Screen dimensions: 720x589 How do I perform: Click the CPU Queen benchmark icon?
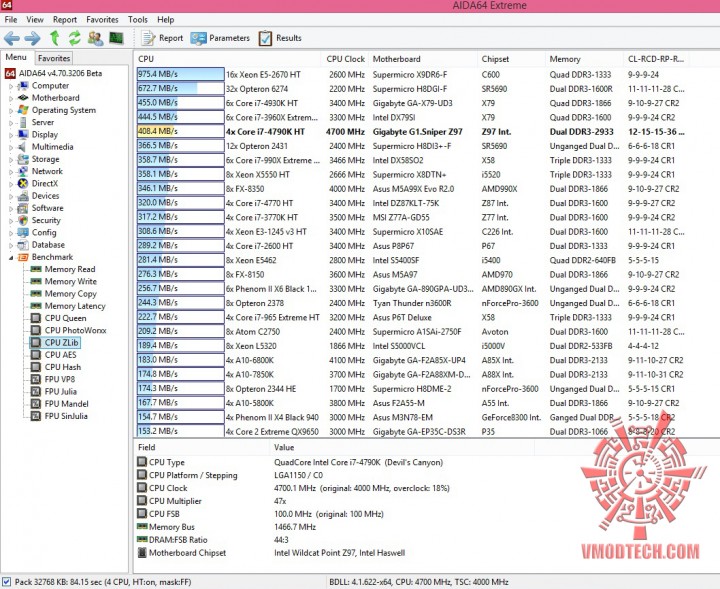(x=36, y=318)
